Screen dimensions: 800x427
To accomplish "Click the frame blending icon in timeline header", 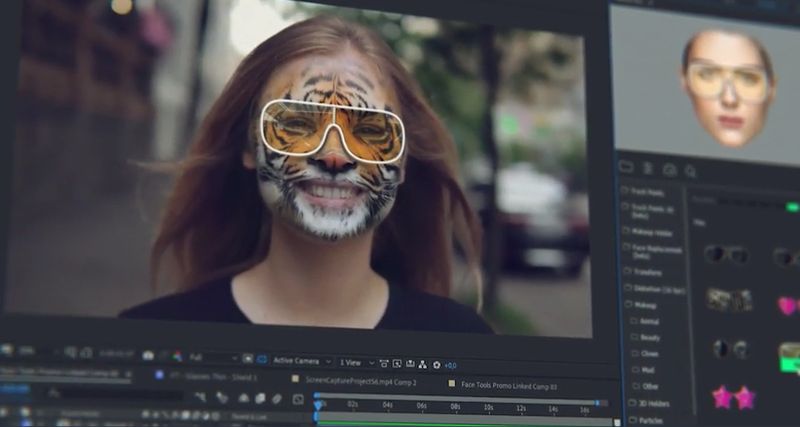I will coord(260,398).
